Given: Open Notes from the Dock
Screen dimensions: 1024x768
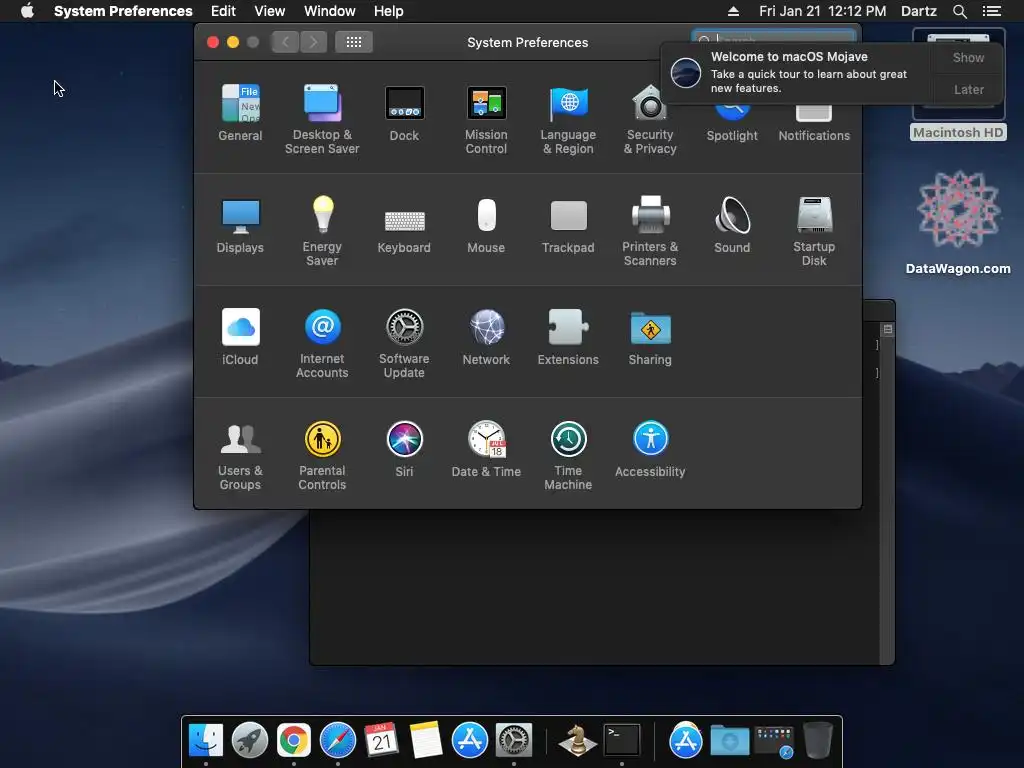Looking at the screenshot, I should pos(425,740).
